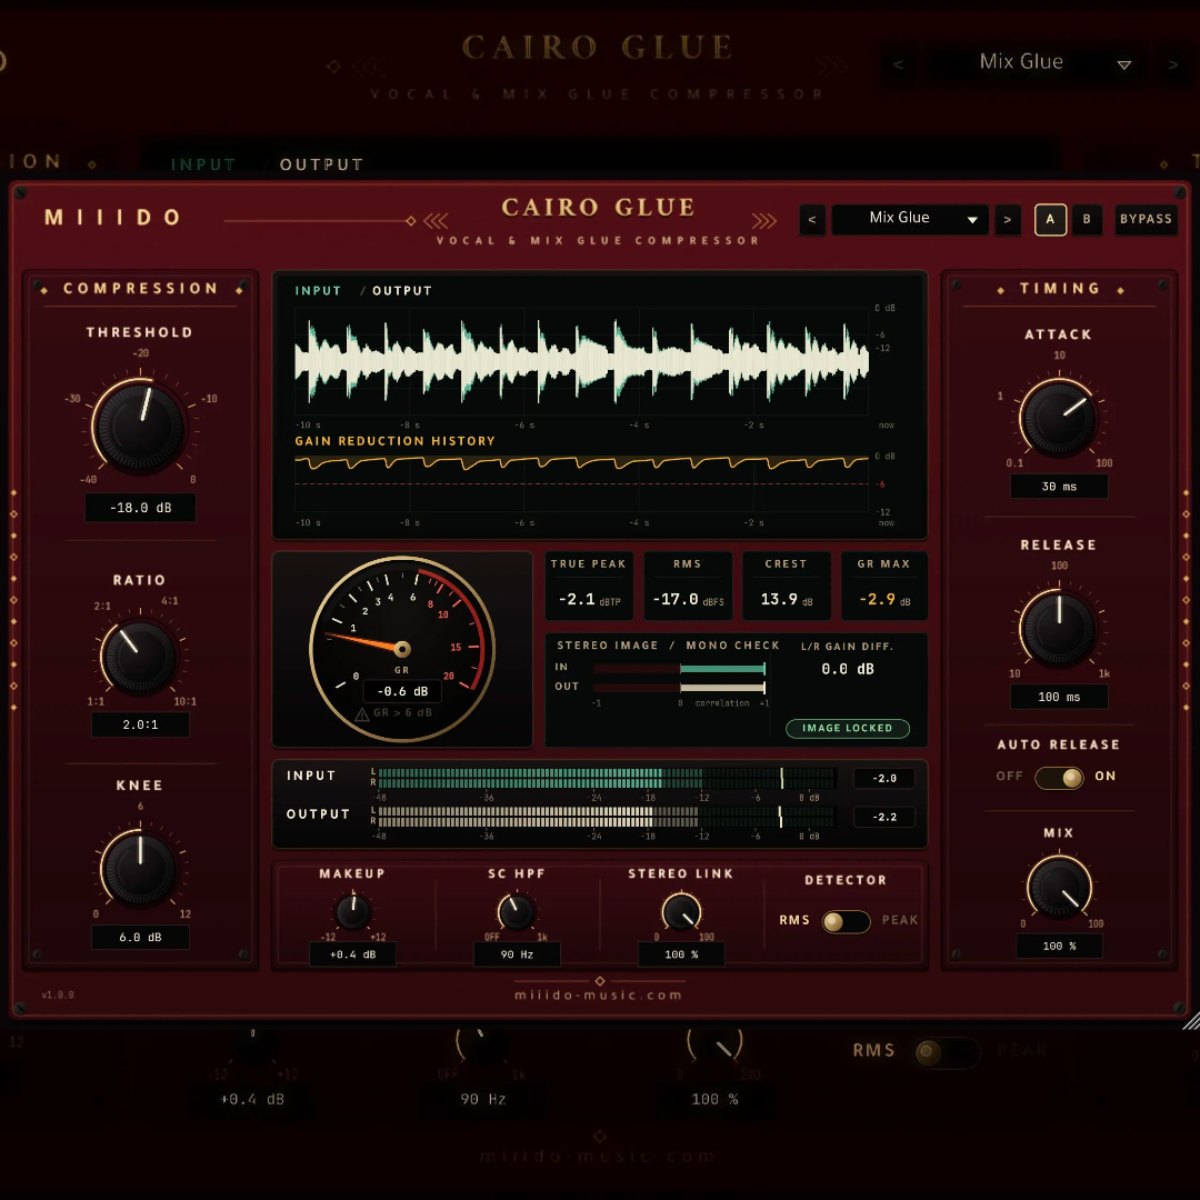This screenshot has height=1200, width=1200.
Task: Select the MONO CHECK view
Action: coord(732,646)
